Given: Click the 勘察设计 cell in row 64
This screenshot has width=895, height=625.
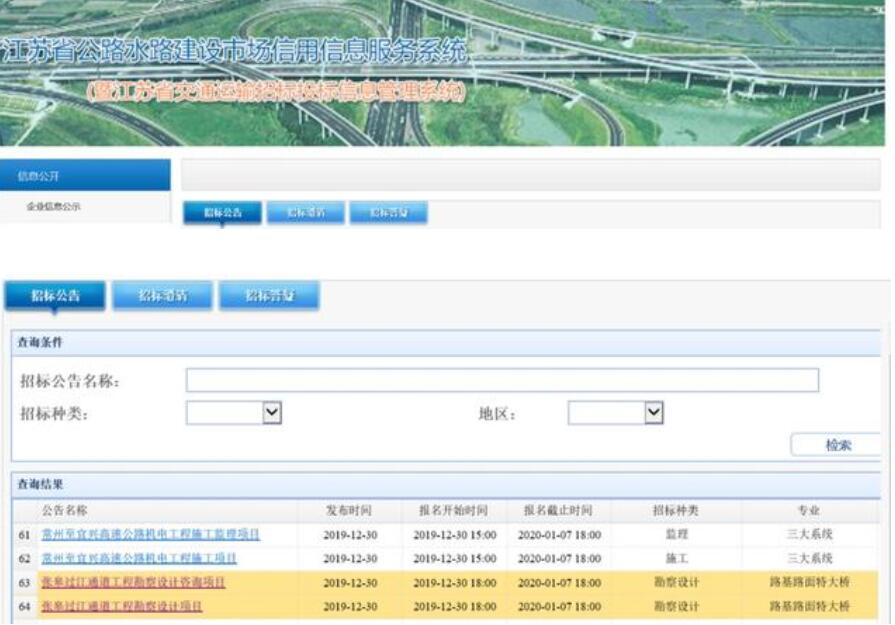Looking at the screenshot, I should click(x=676, y=606).
